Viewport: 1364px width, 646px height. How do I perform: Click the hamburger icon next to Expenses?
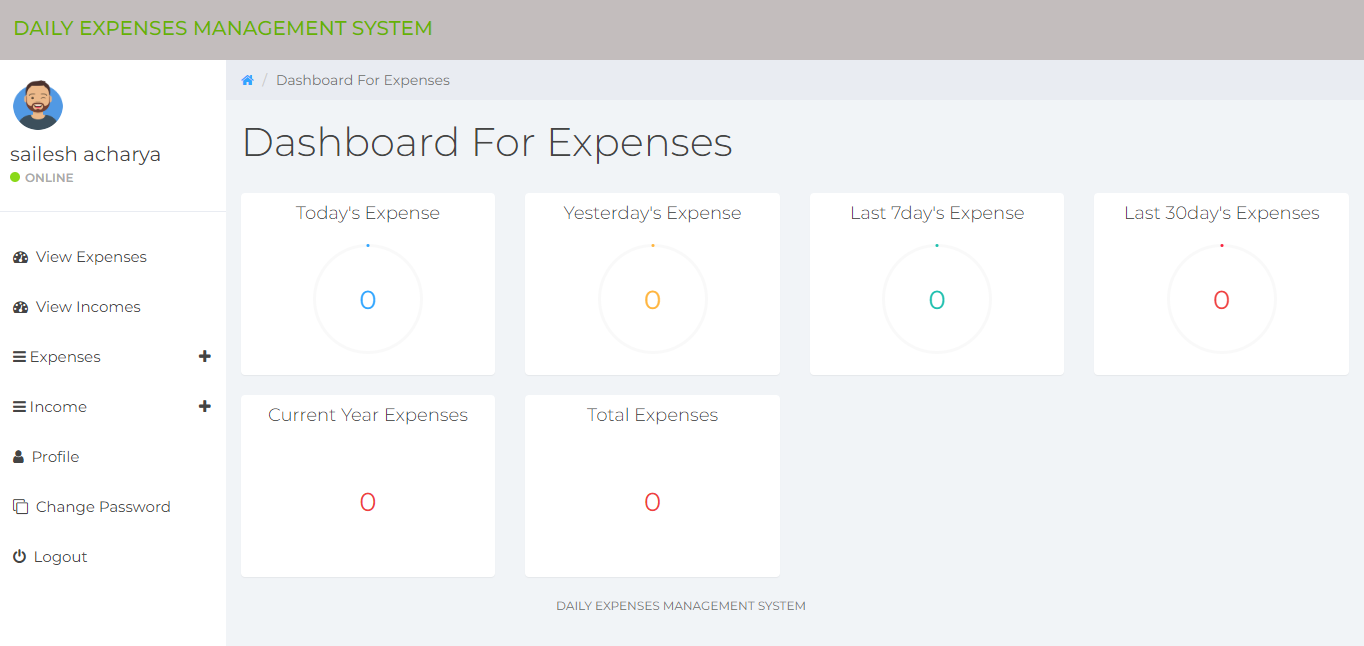[x=19, y=357]
